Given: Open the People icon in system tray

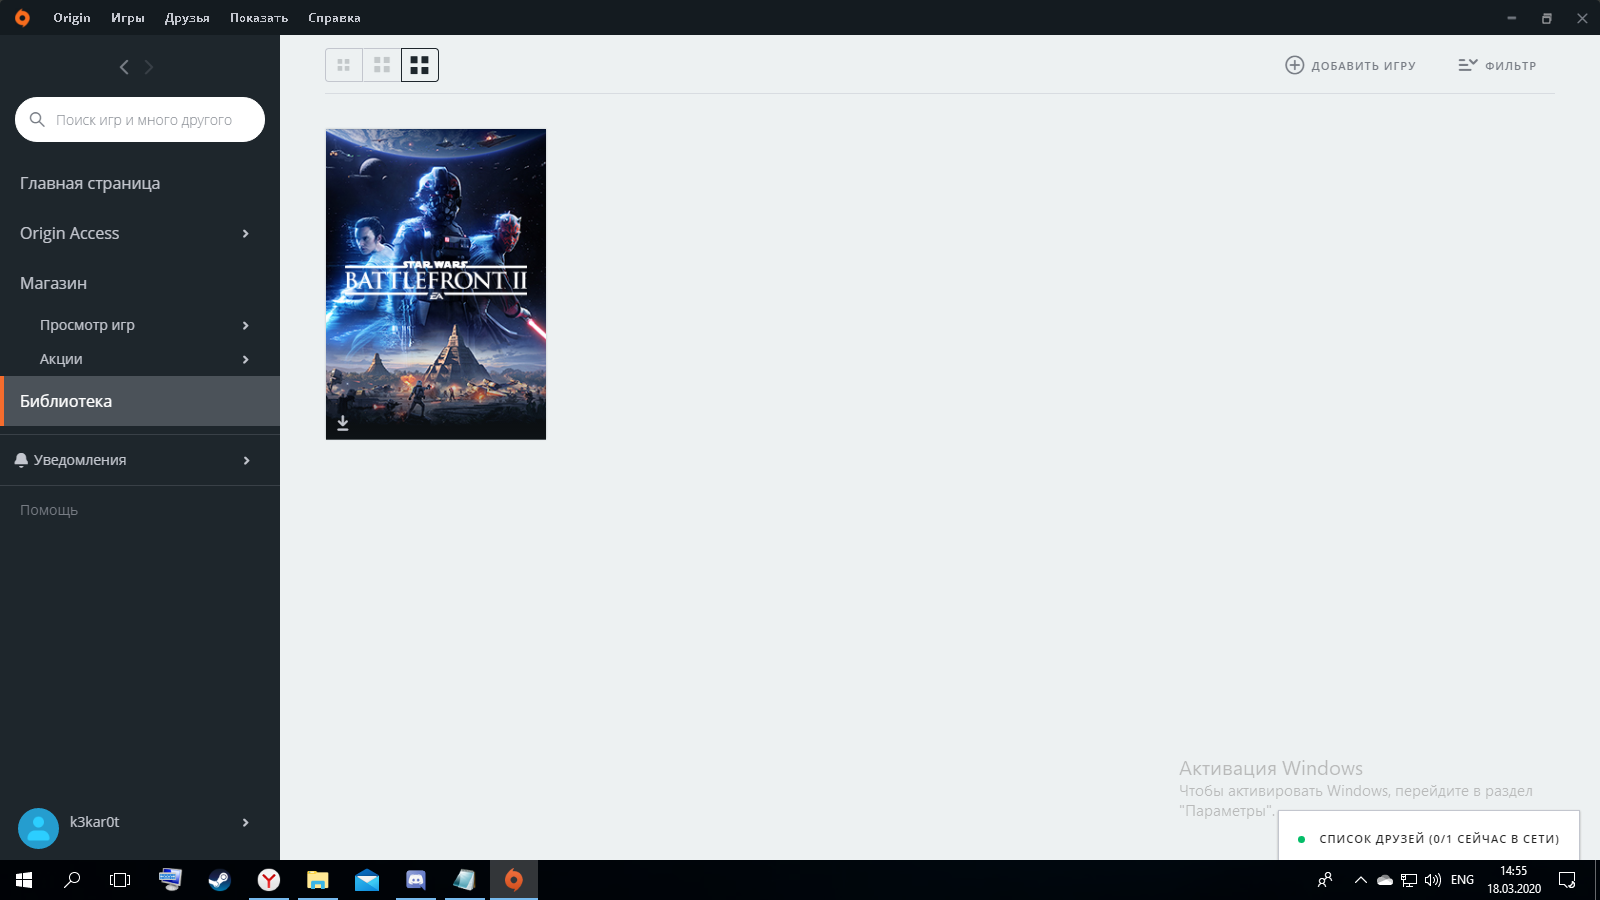Looking at the screenshot, I should click(x=1325, y=880).
